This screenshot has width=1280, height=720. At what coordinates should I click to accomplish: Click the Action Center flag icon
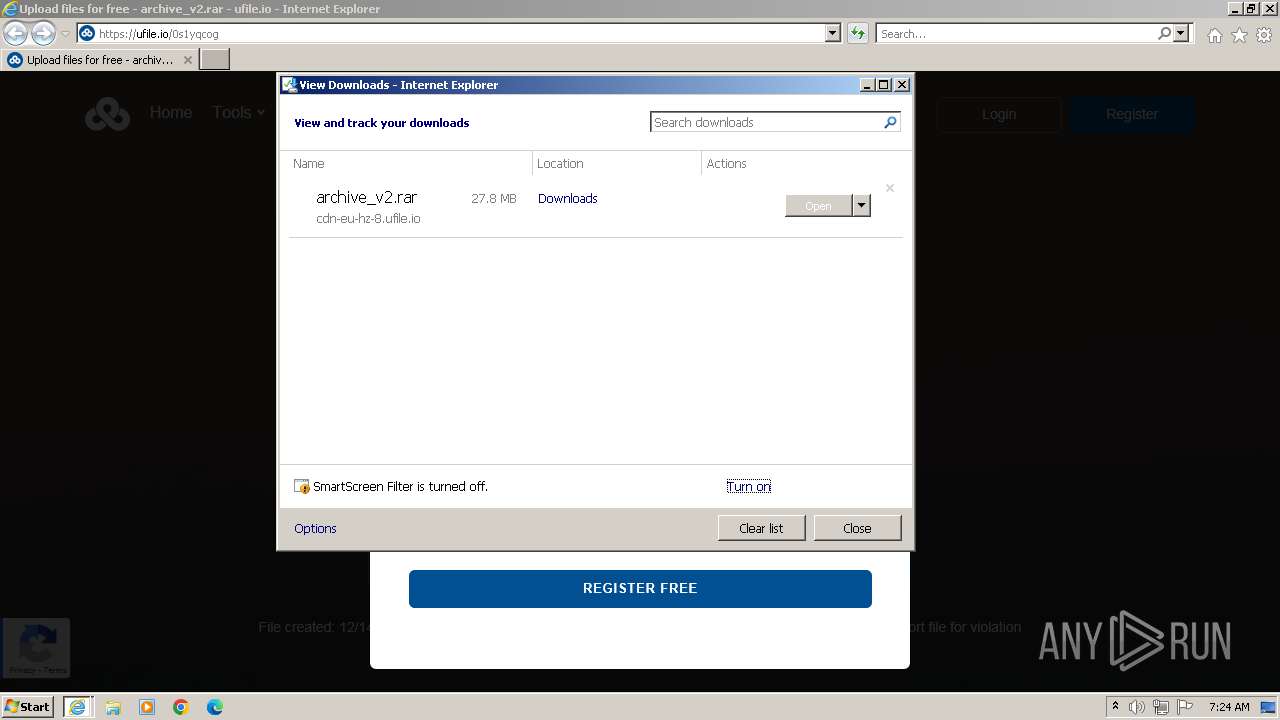1185,707
